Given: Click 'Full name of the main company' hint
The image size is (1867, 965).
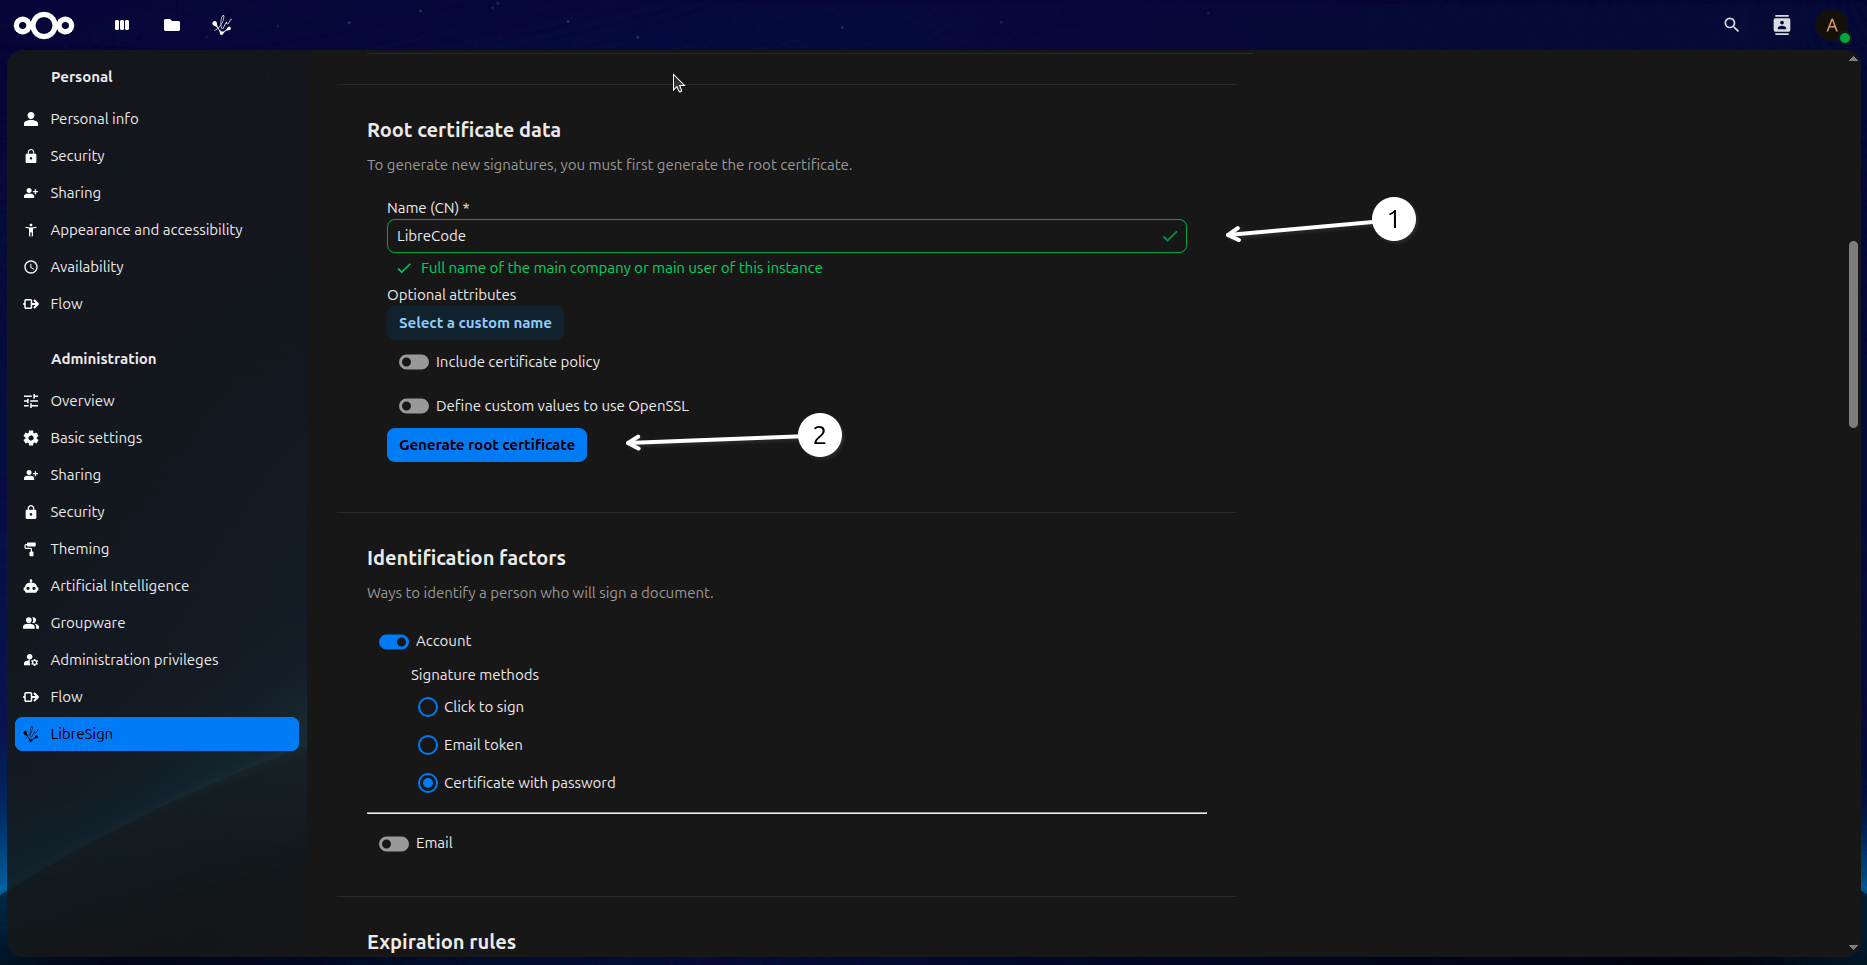Looking at the screenshot, I should pos(621,268).
